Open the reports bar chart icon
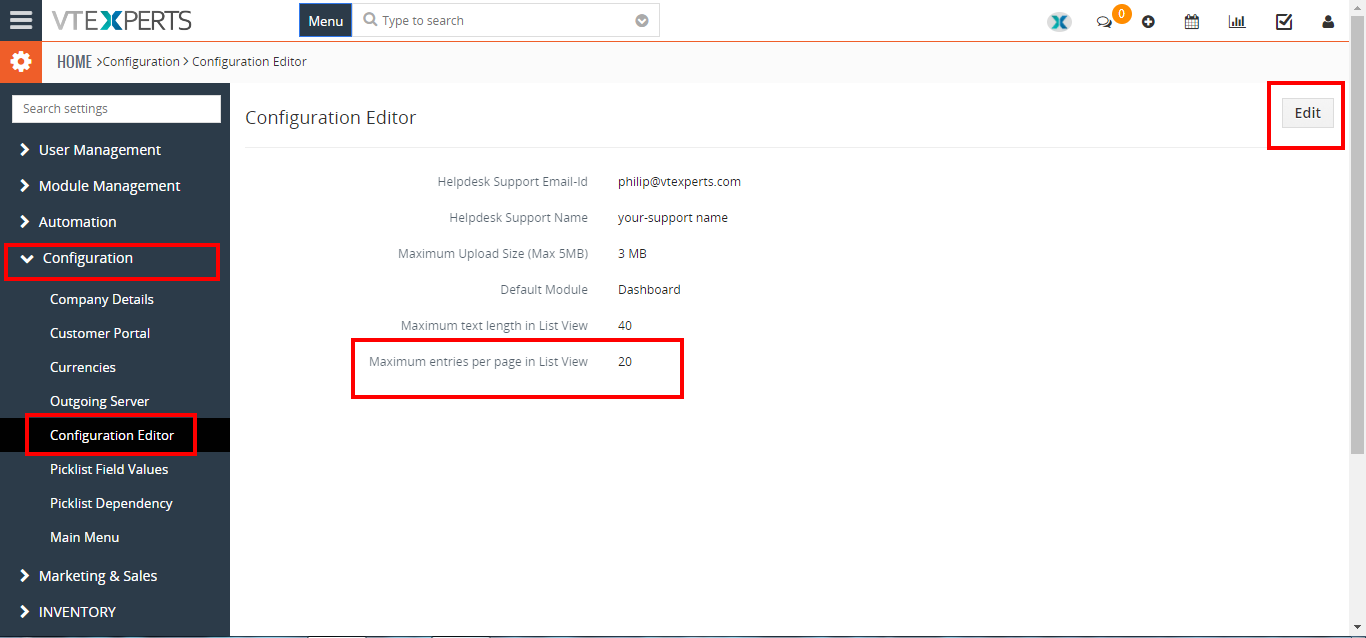Screen dimensions: 1366x638 tap(1237, 21)
